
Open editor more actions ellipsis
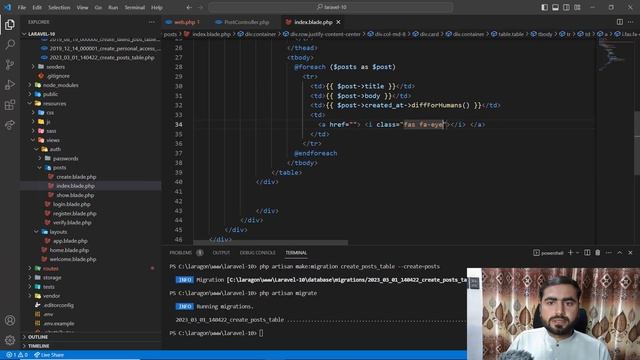point(631,22)
